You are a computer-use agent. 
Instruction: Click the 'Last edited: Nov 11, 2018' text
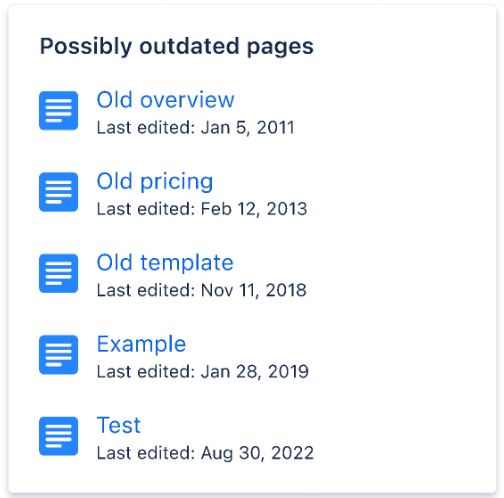(x=201, y=290)
